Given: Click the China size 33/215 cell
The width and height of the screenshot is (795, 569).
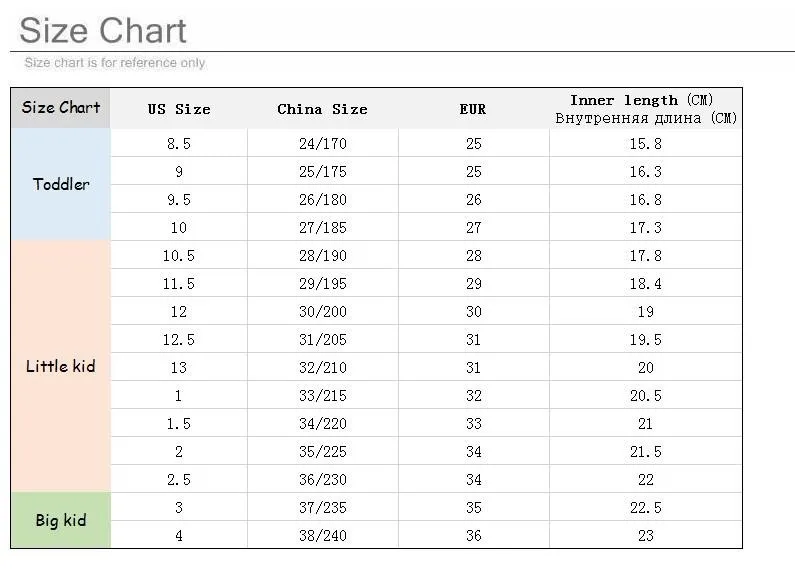Looking at the screenshot, I should pos(322,396).
